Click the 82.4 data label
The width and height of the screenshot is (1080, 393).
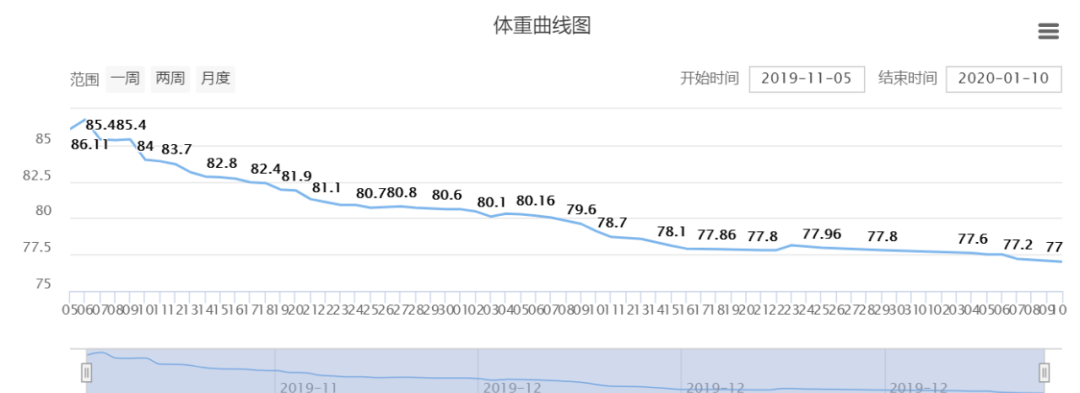click(266, 169)
